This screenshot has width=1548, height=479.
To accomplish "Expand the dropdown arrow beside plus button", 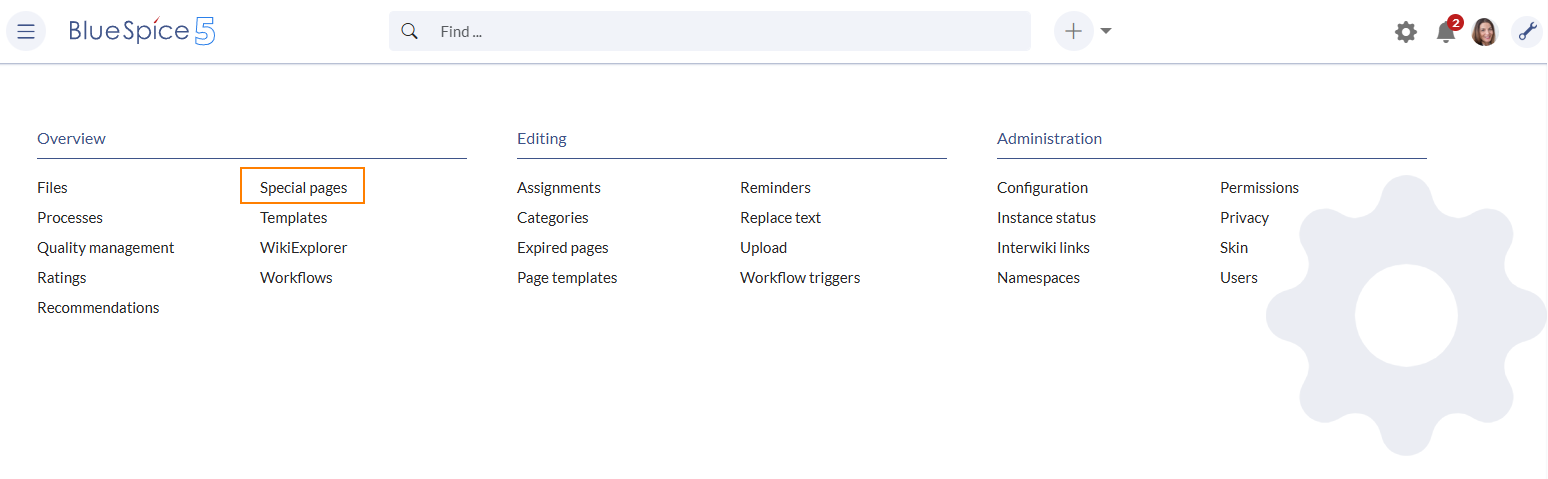I will click(x=1106, y=31).
